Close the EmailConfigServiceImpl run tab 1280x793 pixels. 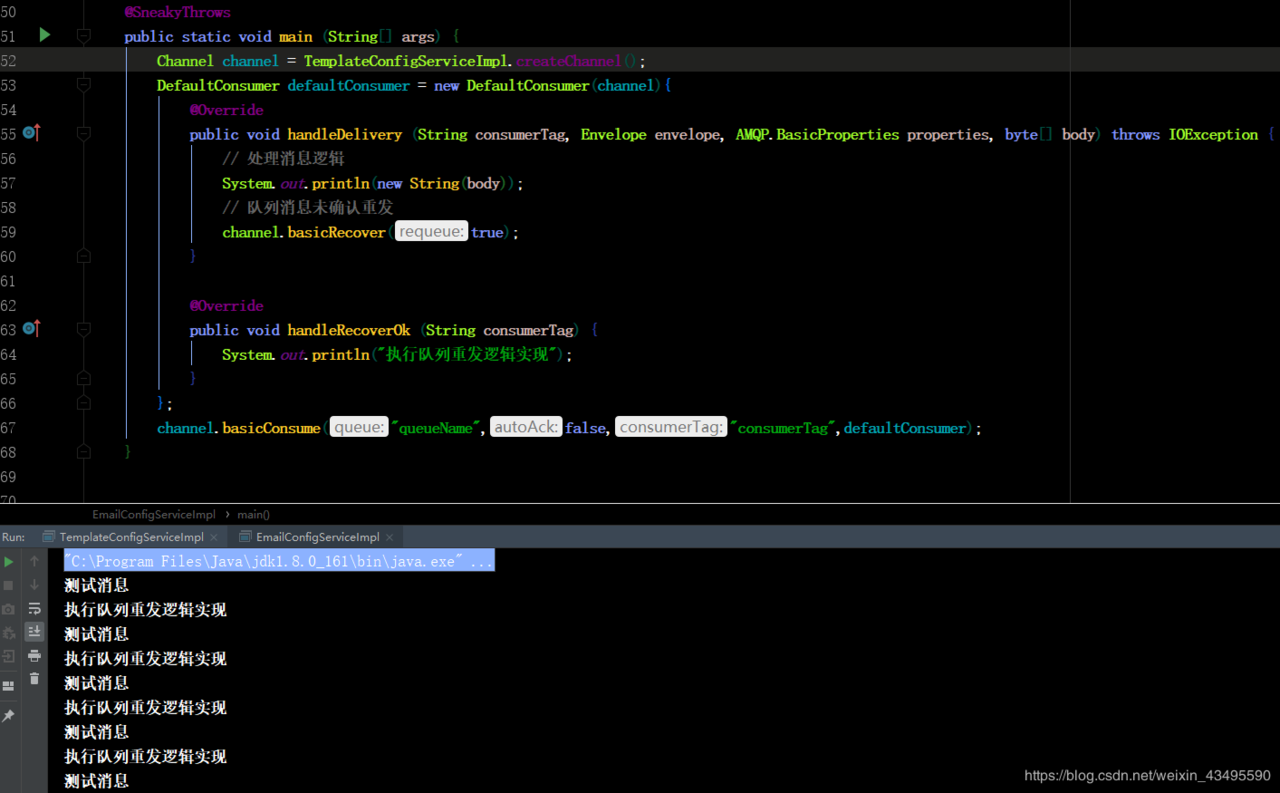(x=390, y=537)
